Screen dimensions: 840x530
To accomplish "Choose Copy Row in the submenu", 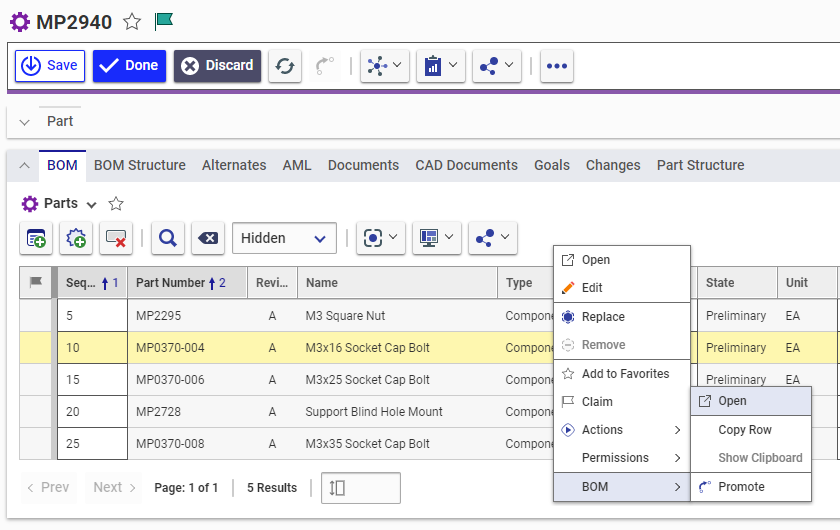I will tap(751, 430).
